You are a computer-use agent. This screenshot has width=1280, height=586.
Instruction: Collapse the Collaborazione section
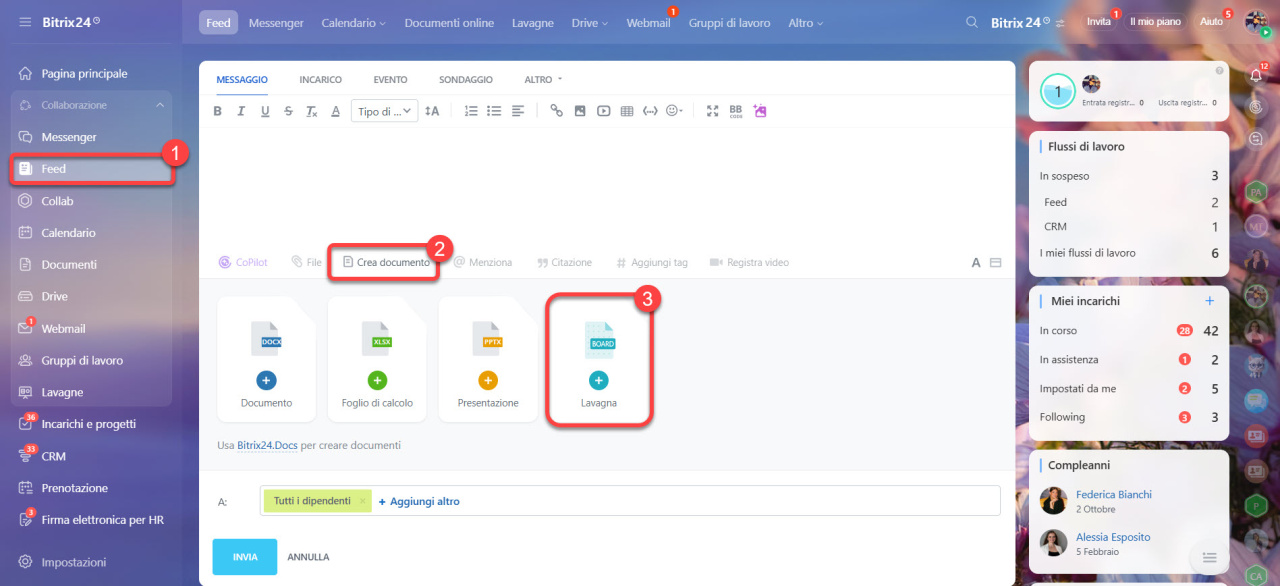(160, 105)
